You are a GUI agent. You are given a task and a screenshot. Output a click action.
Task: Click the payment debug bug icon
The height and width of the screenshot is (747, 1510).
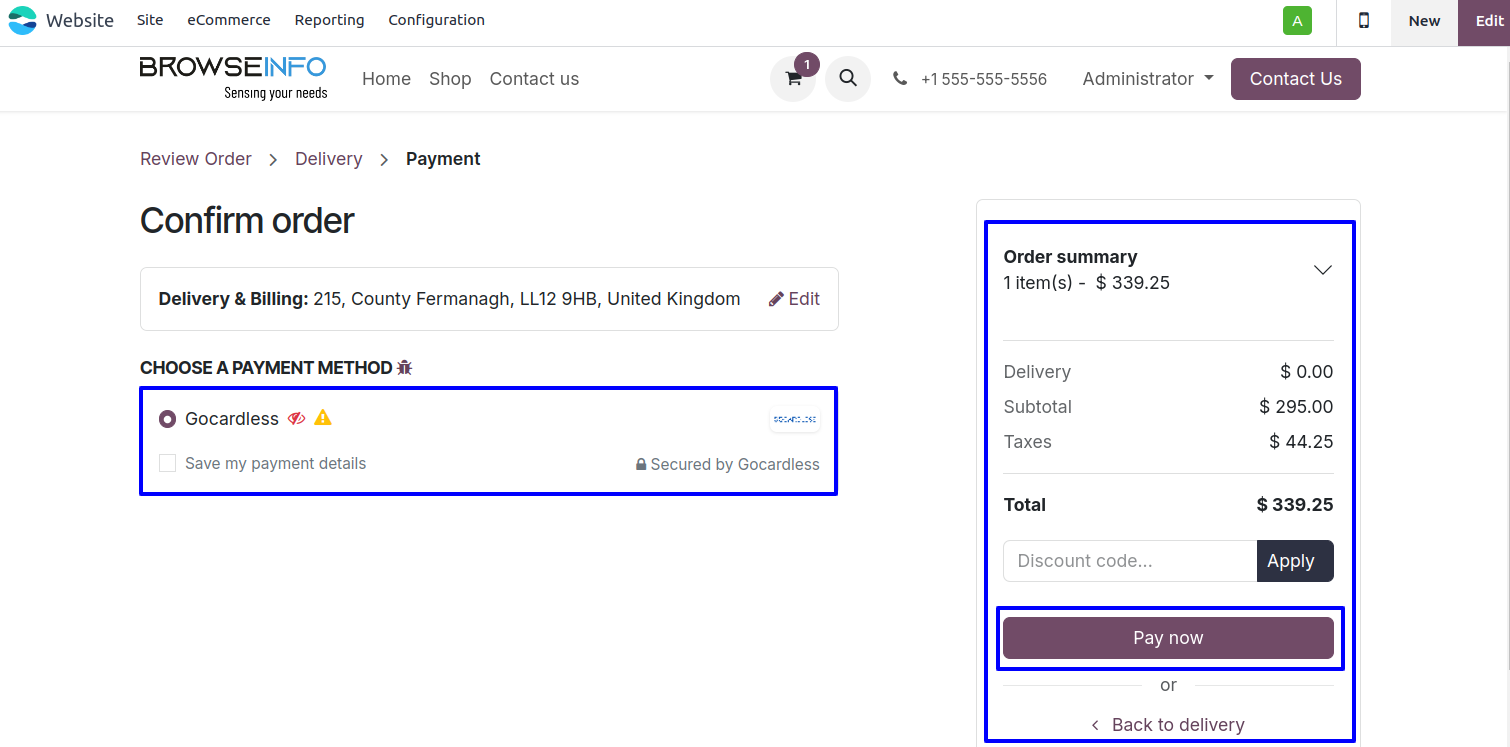tap(404, 368)
